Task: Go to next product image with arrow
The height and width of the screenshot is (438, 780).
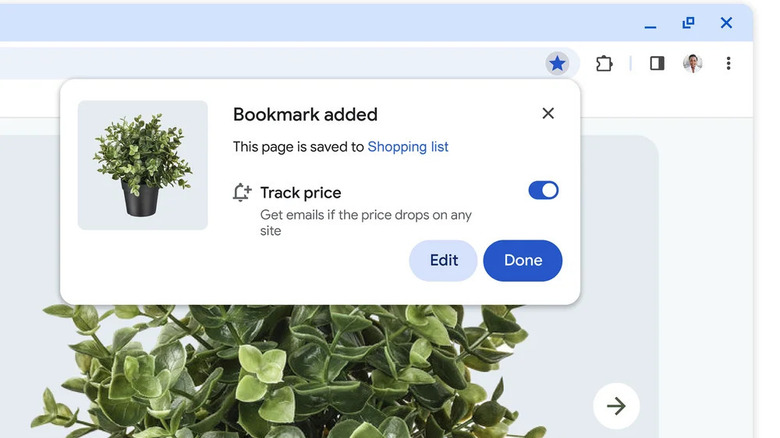Action: point(616,406)
